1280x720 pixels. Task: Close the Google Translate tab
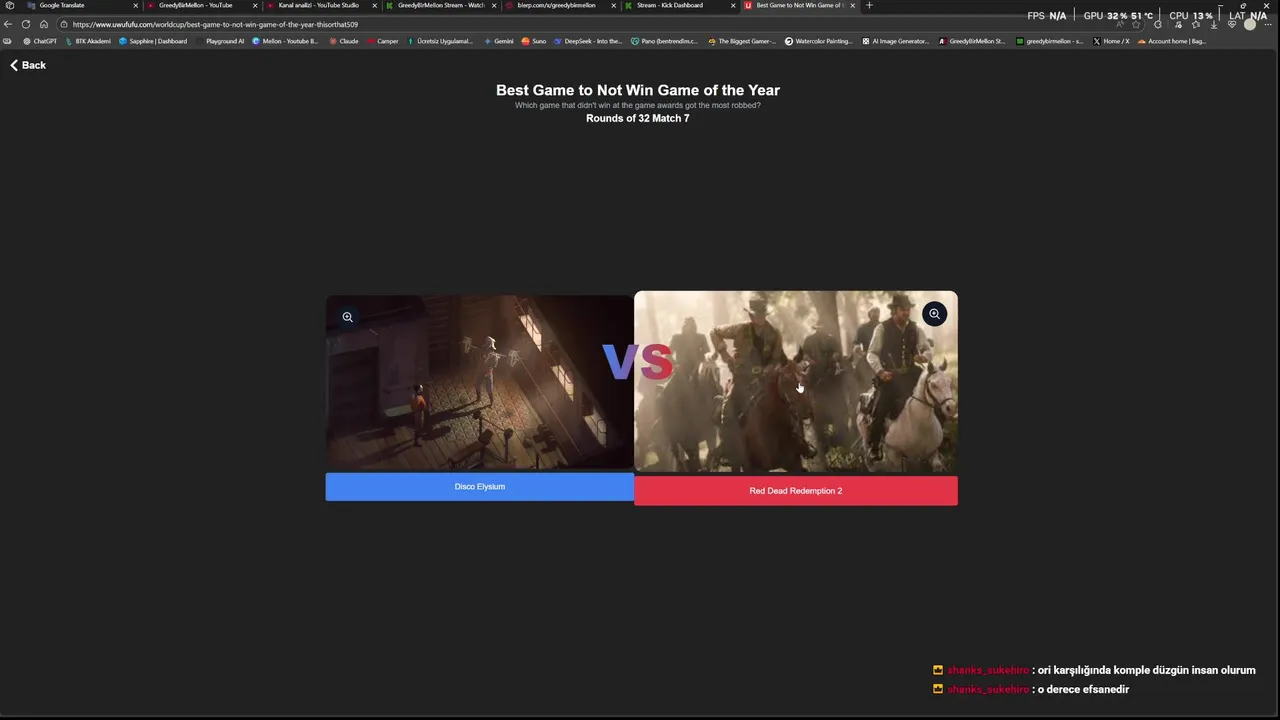click(x=136, y=5)
